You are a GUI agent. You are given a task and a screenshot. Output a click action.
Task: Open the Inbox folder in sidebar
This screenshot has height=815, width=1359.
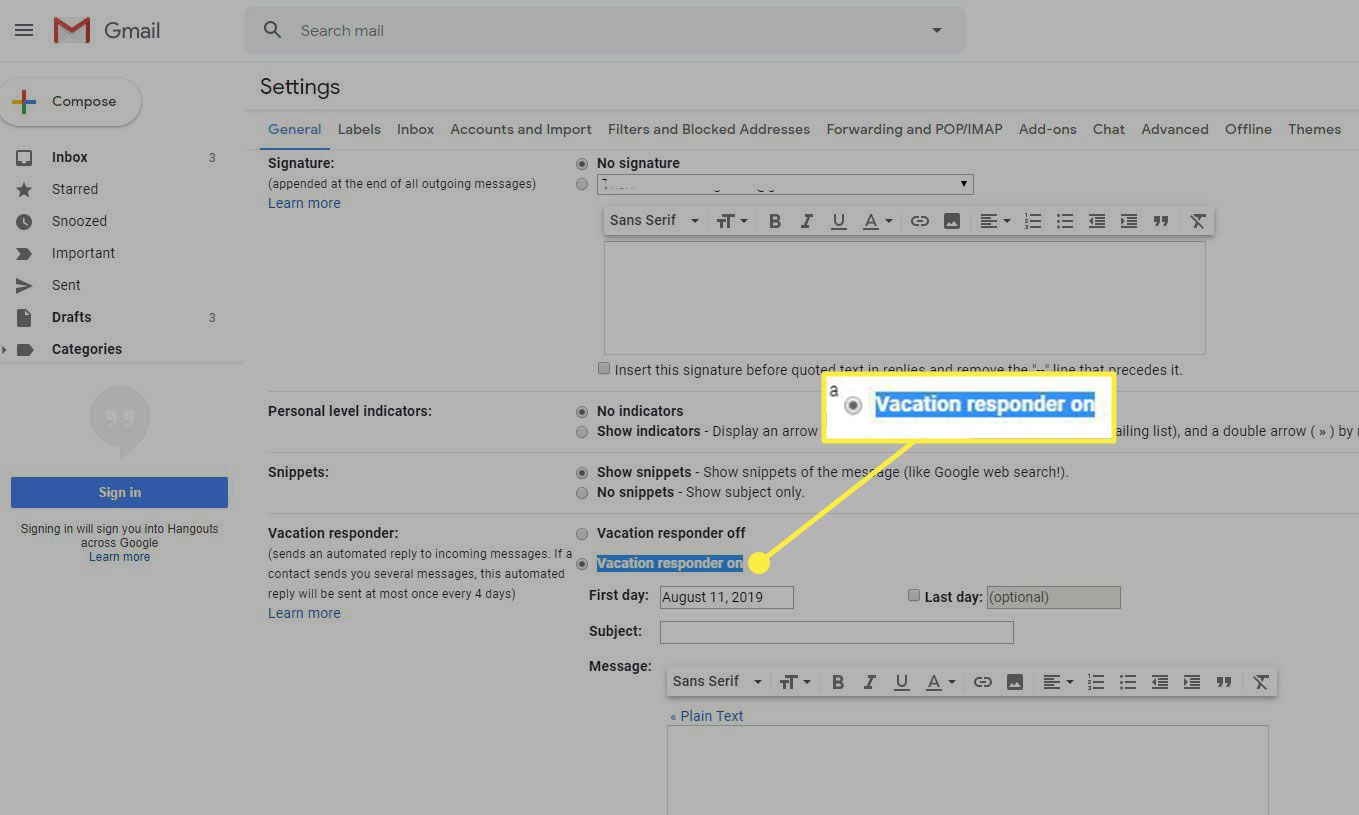pos(70,157)
